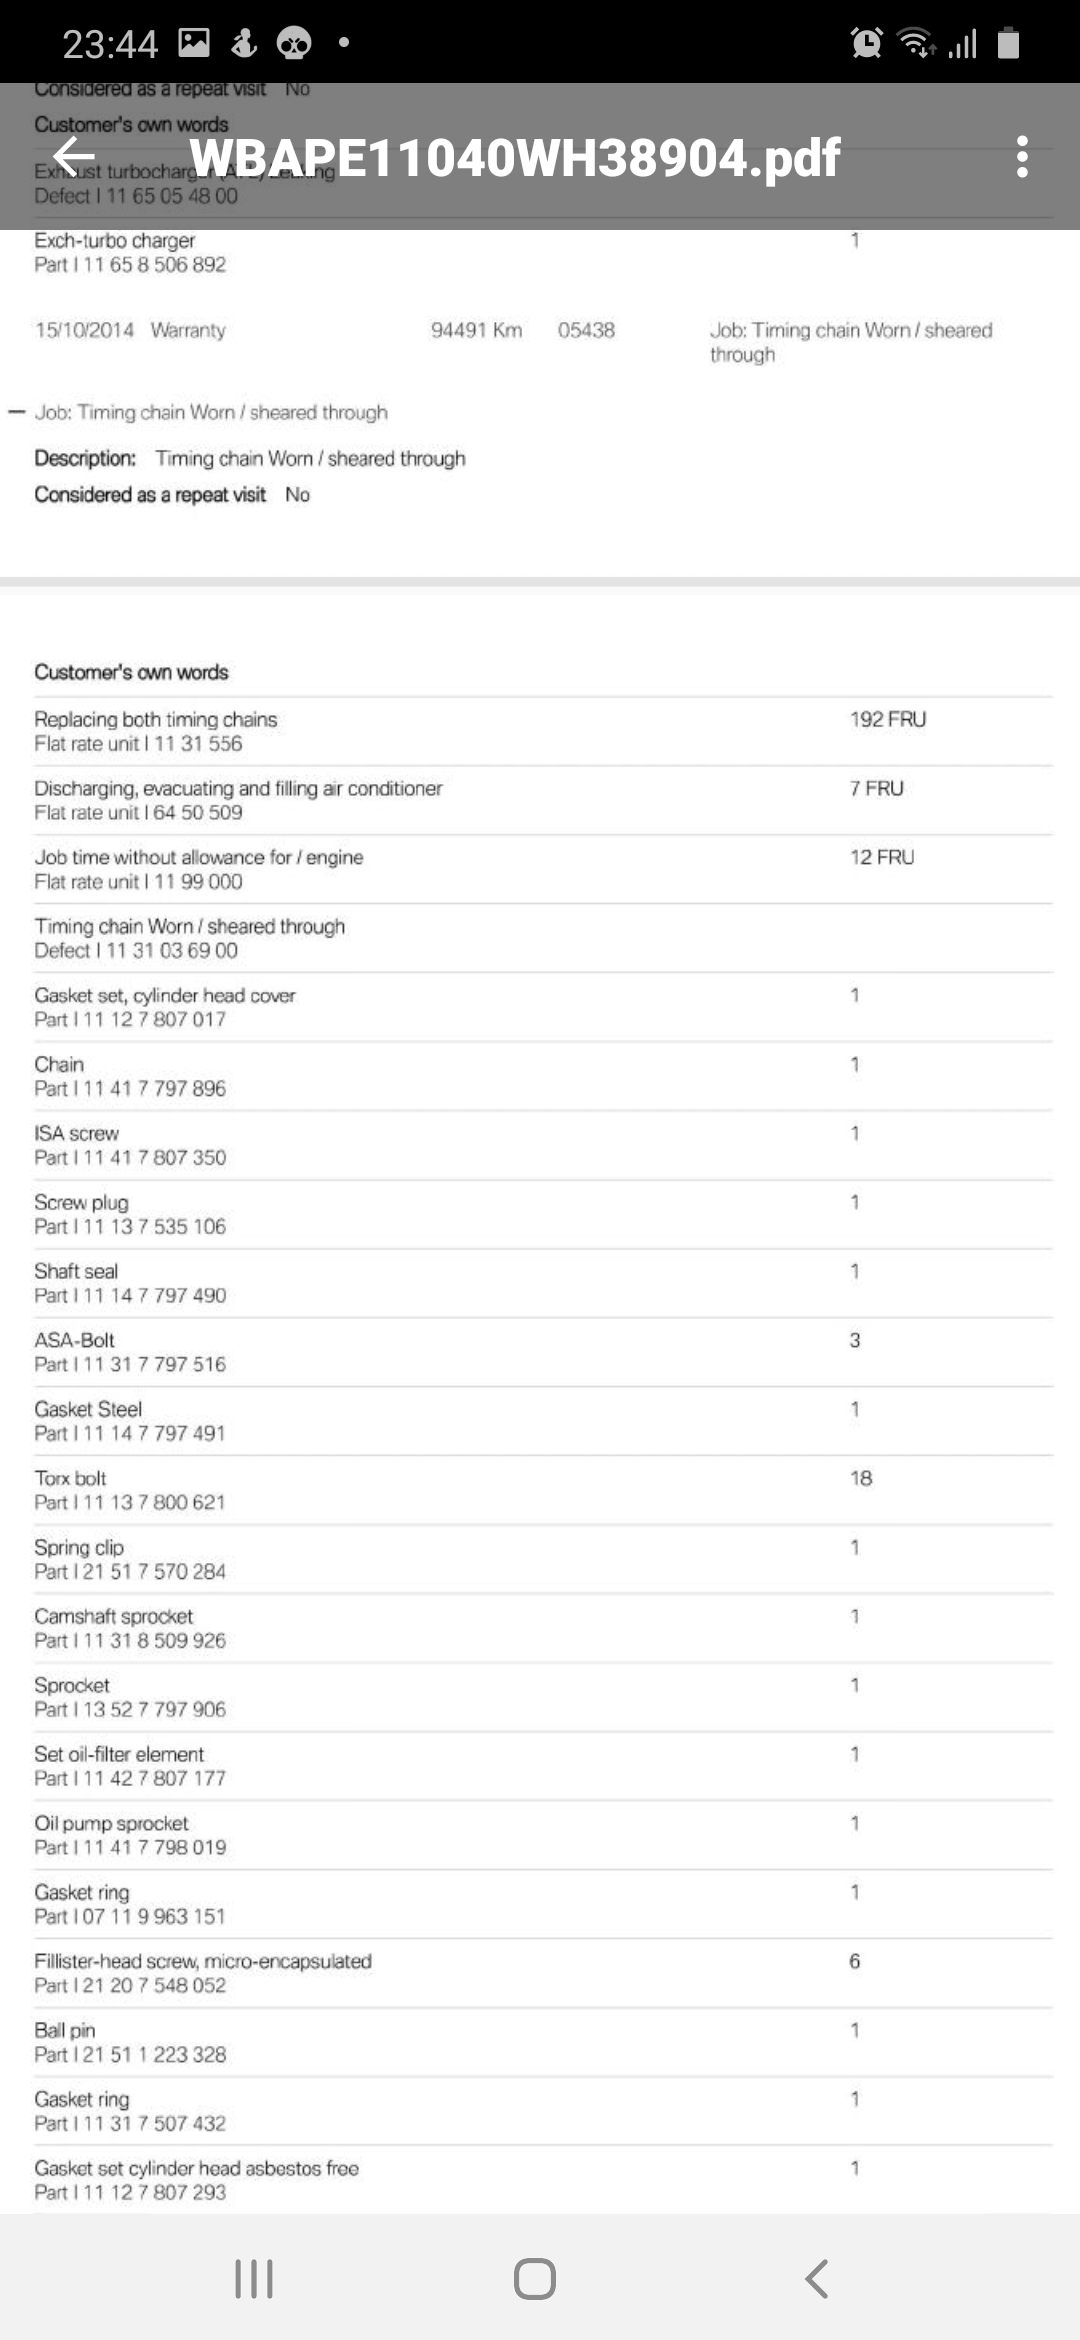This screenshot has height=2340, width=1080.
Task: Tap the image notification icon
Action: [x=194, y=42]
